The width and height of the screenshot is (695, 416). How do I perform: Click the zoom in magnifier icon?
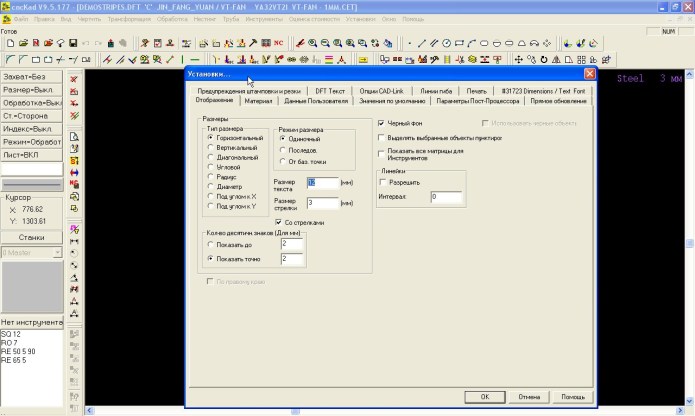click(x=312, y=43)
